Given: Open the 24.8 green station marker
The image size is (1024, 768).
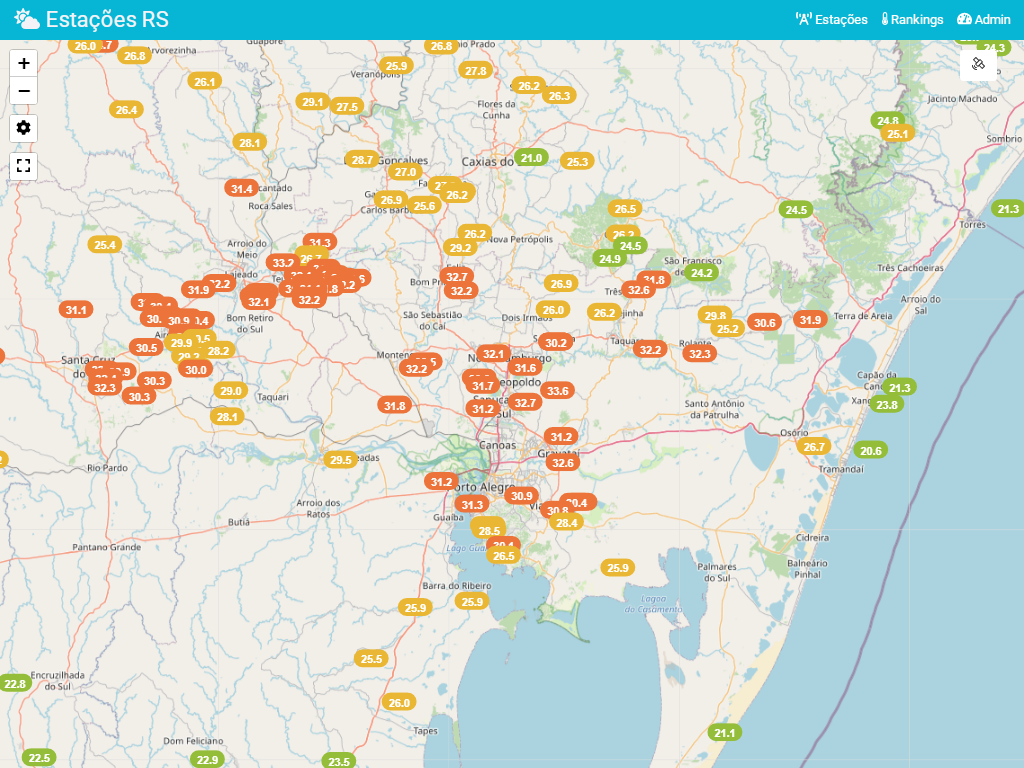Looking at the screenshot, I should [887, 121].
